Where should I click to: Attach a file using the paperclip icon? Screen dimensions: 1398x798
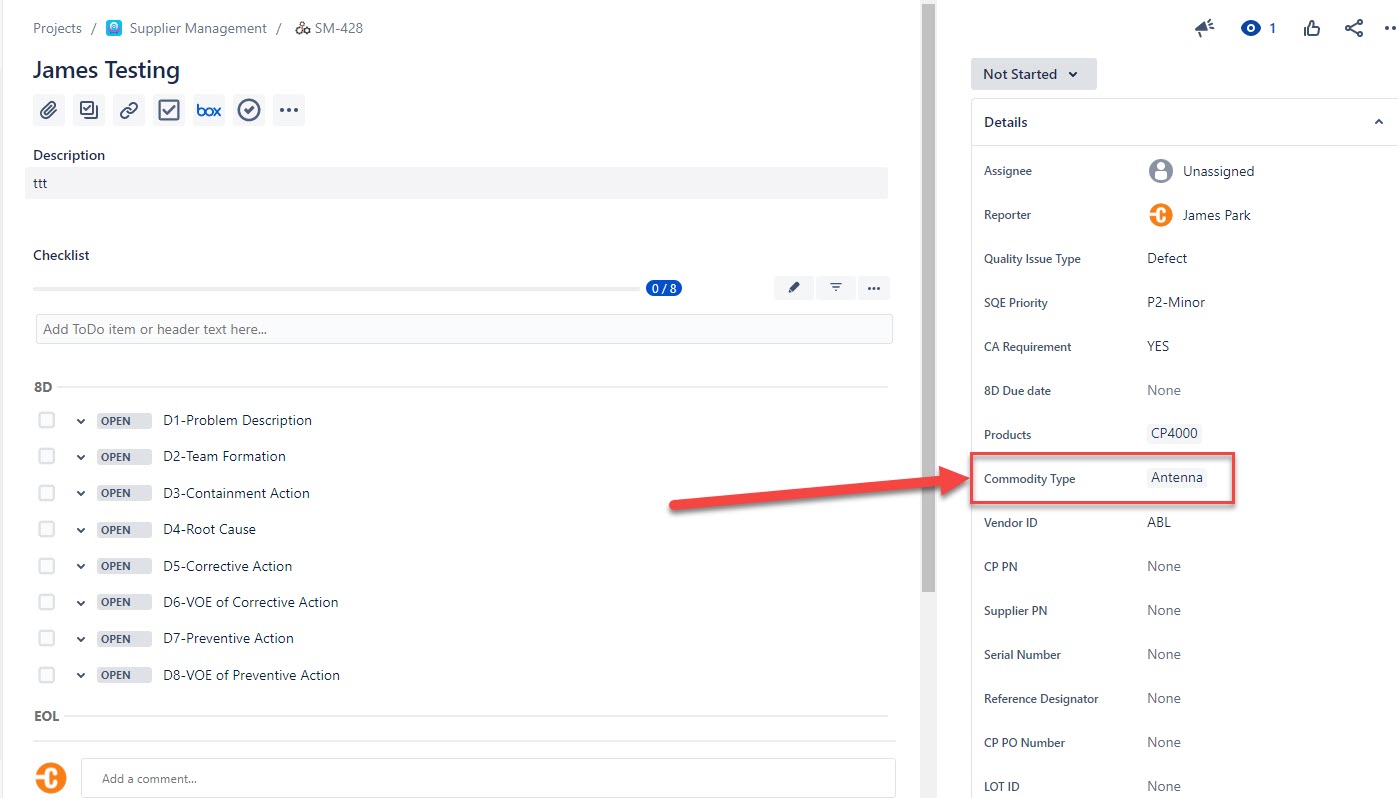pos(48,110)
